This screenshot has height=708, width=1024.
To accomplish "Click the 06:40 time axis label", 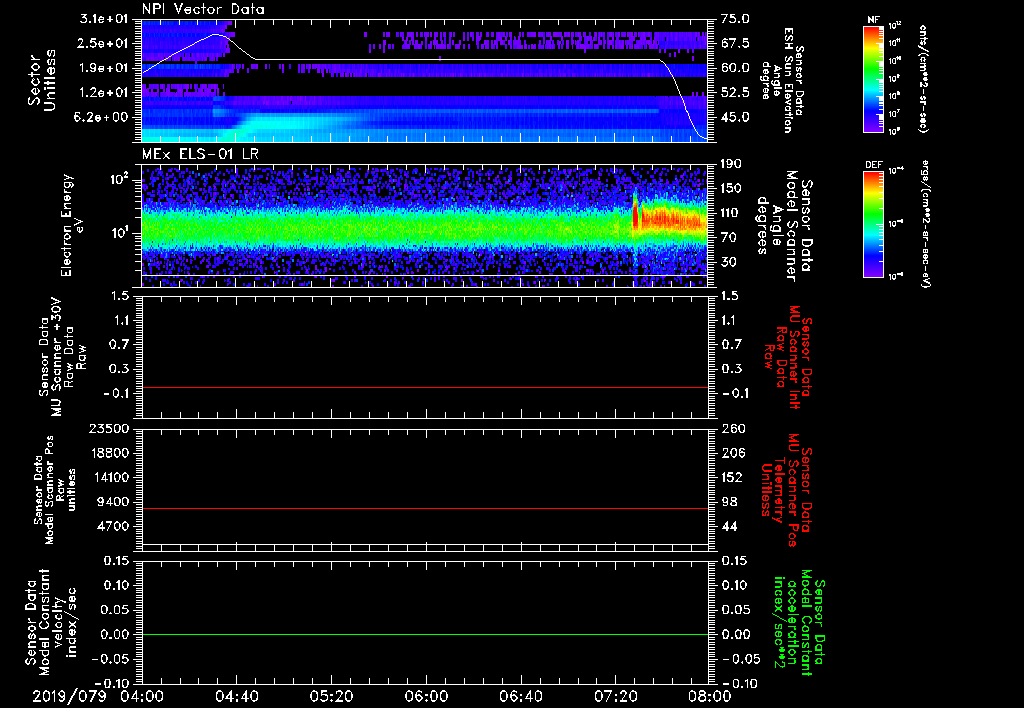I will coord(520,696).
